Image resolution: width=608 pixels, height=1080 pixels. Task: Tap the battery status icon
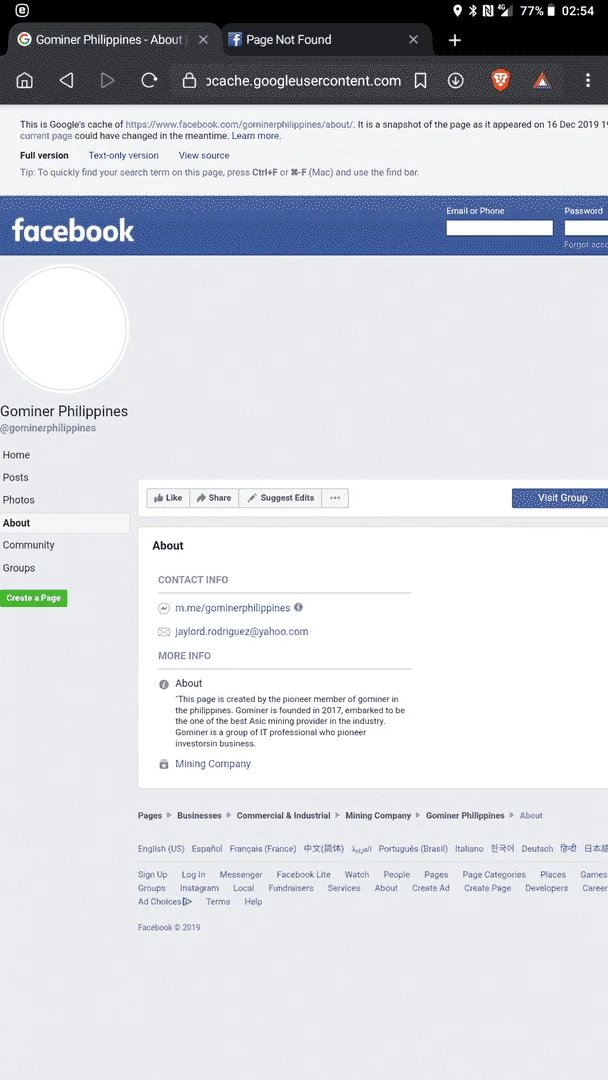tap(551, 10)
